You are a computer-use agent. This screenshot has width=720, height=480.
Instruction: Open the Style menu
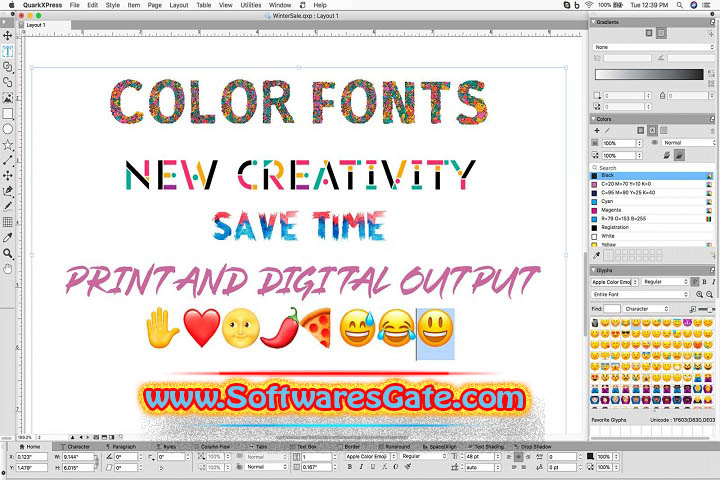click(x=112, y=5)
